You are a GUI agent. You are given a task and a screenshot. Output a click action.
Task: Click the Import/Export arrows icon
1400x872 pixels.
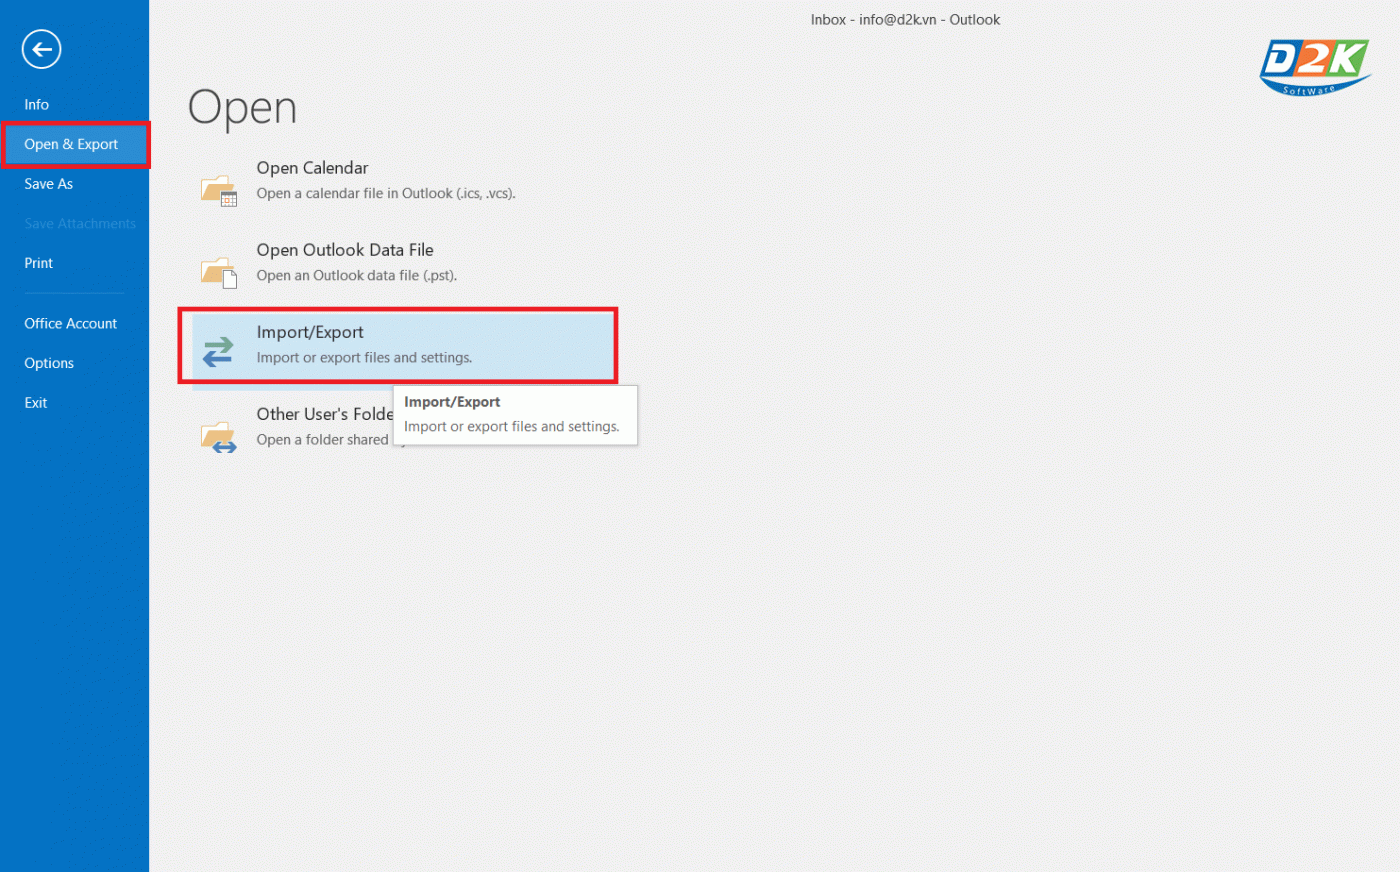[218, 352]
